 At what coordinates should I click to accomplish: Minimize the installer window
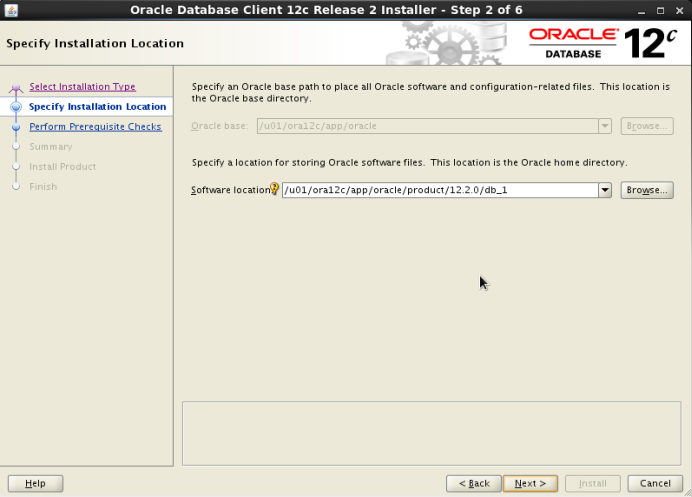pos(641,11)
